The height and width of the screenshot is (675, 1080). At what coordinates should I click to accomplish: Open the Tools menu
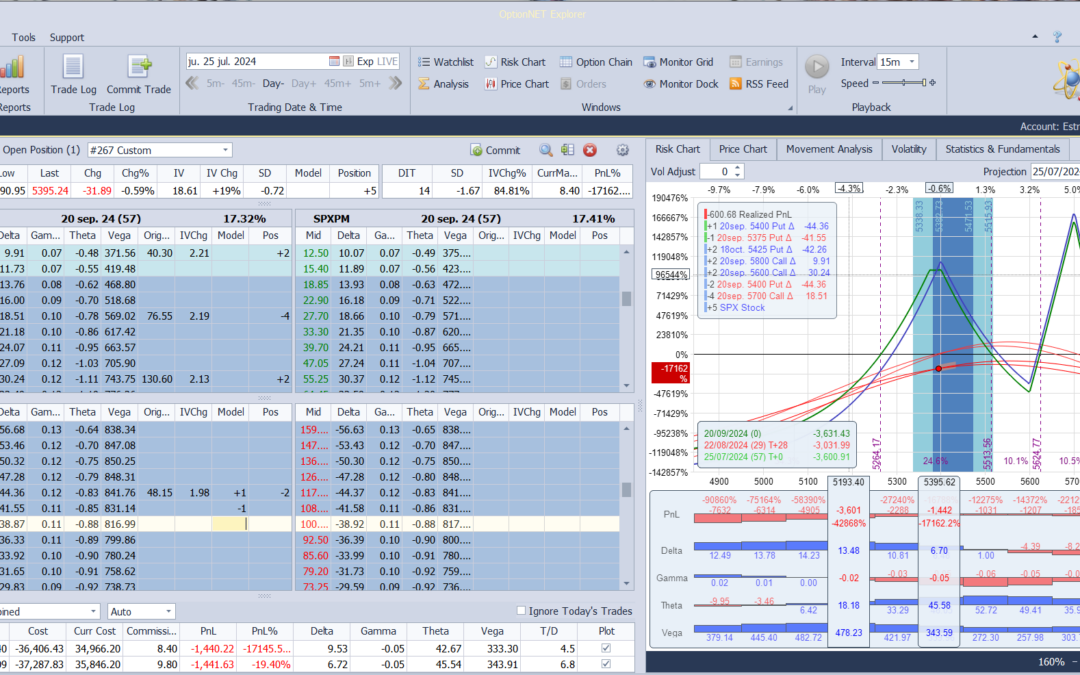tap(23, 37)
